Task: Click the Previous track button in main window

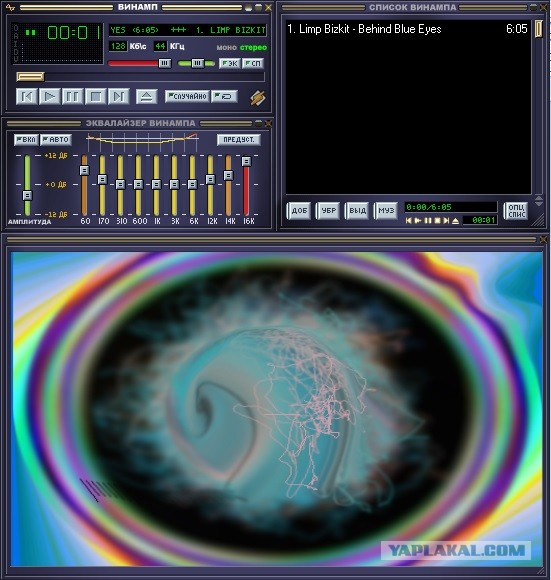Action: tap(27, 97)
